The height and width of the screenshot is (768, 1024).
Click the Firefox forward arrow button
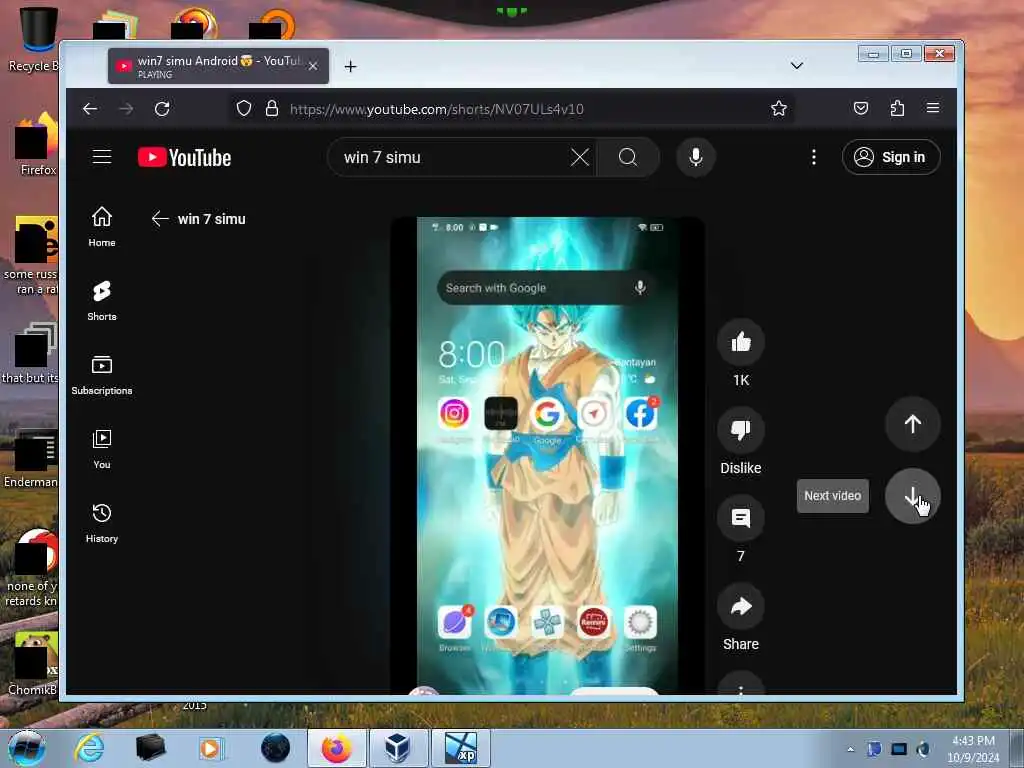(x=126, y=108)
